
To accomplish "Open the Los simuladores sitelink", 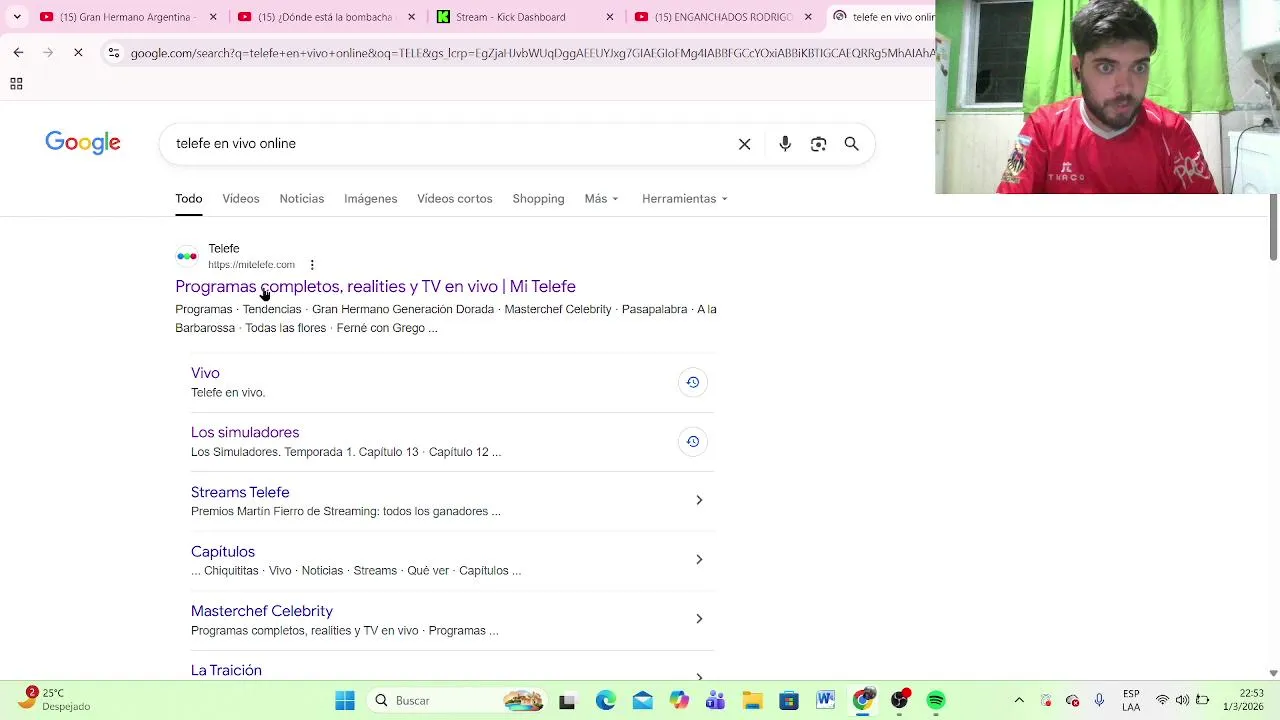I will tap(245, 432).
